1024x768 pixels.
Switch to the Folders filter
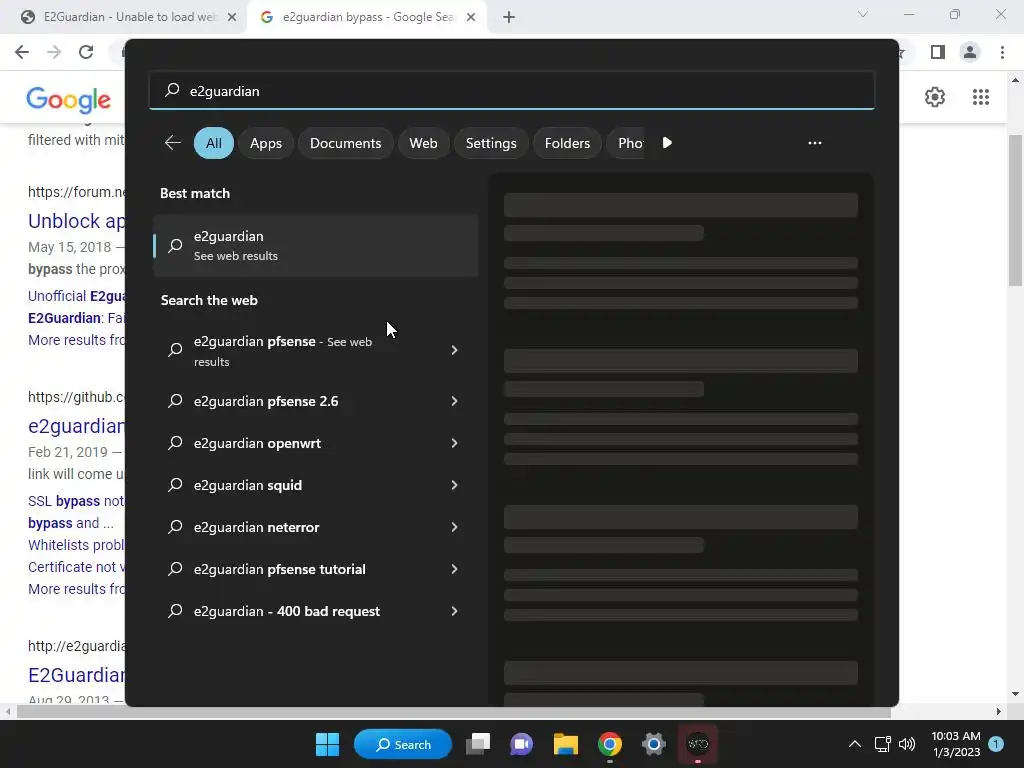(567, 143)
